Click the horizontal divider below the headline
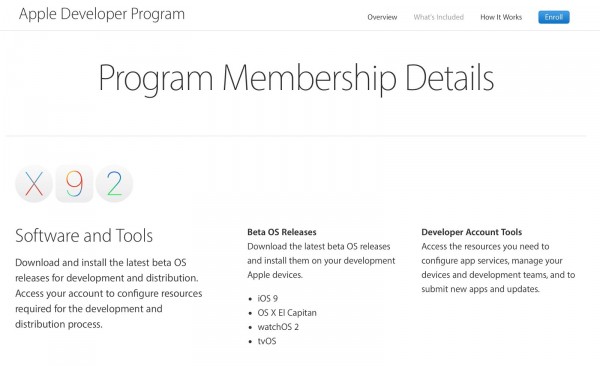Image resolution: width=600 pixels, height=366 pixels. [296, 136]
